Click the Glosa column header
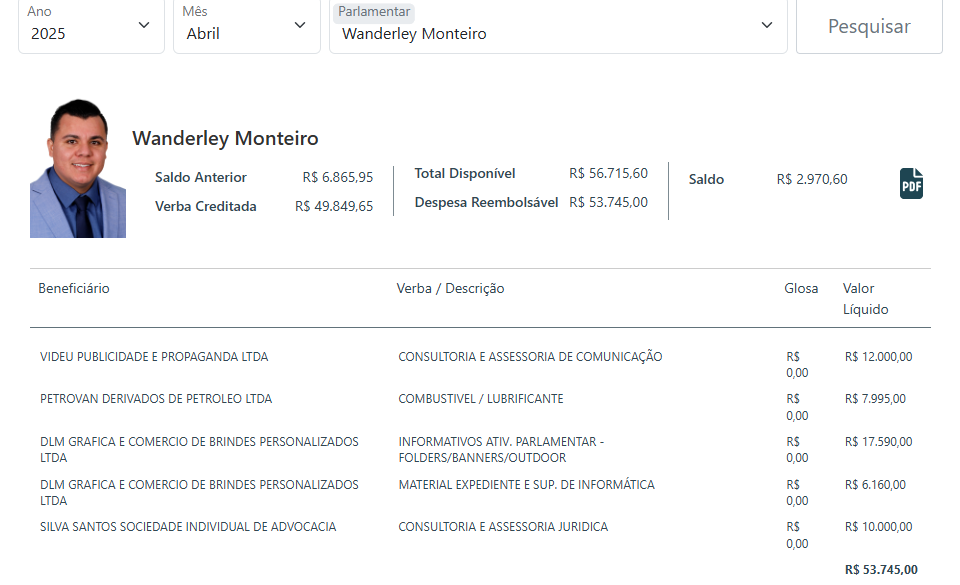 pos(801,289)
